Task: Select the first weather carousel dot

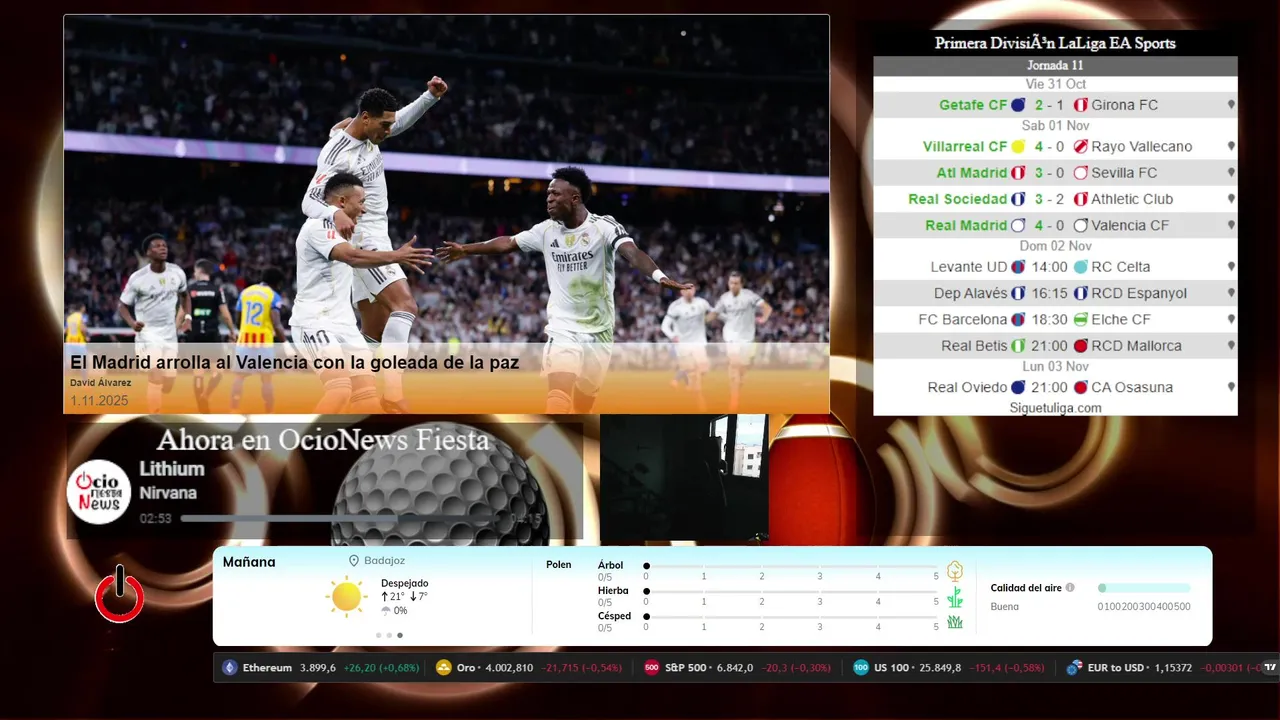Action: (378, 635)
